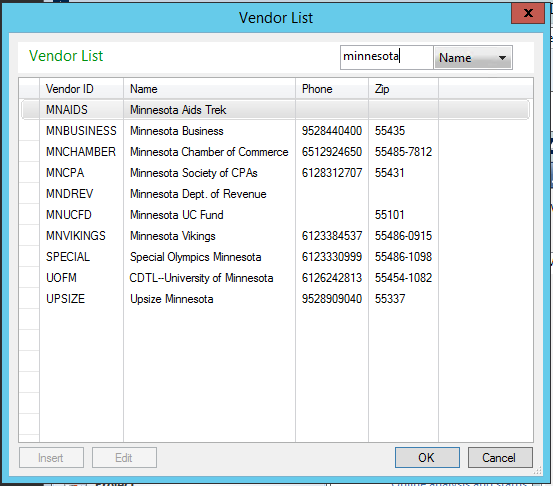
Task: Select CDTL--University of Minnesota
Action: (201, 278)
